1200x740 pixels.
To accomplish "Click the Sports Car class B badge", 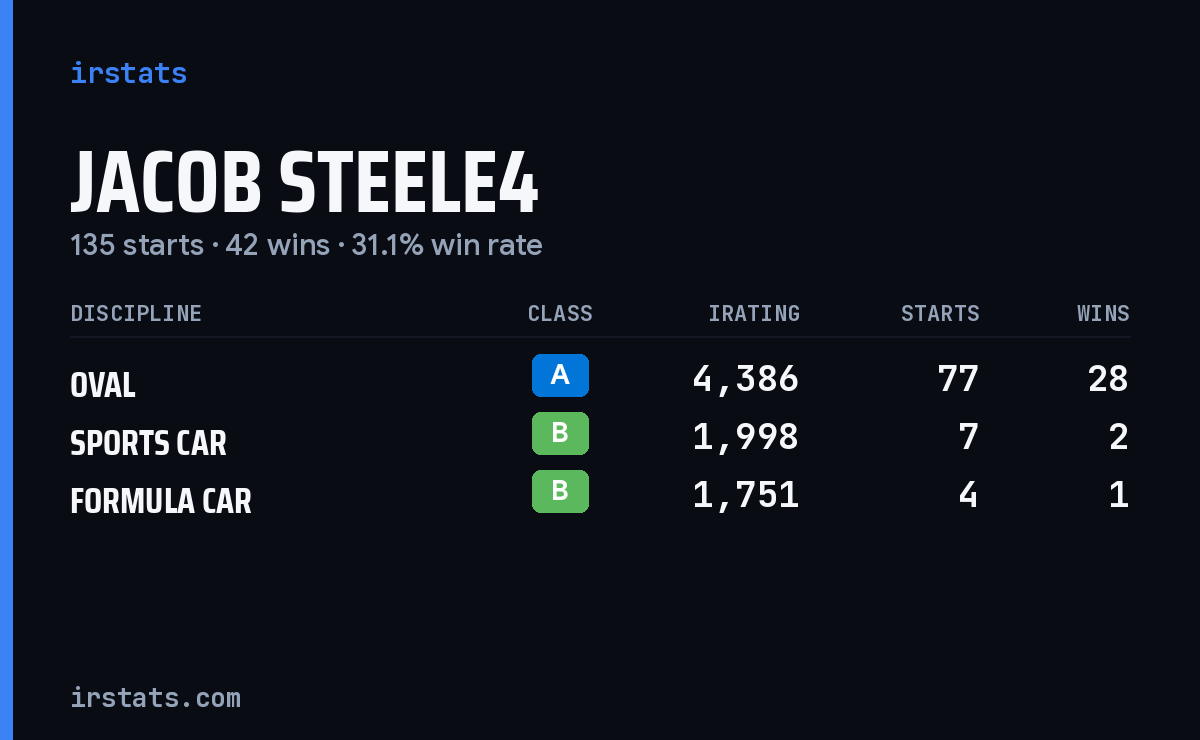I will pos(560,433).
